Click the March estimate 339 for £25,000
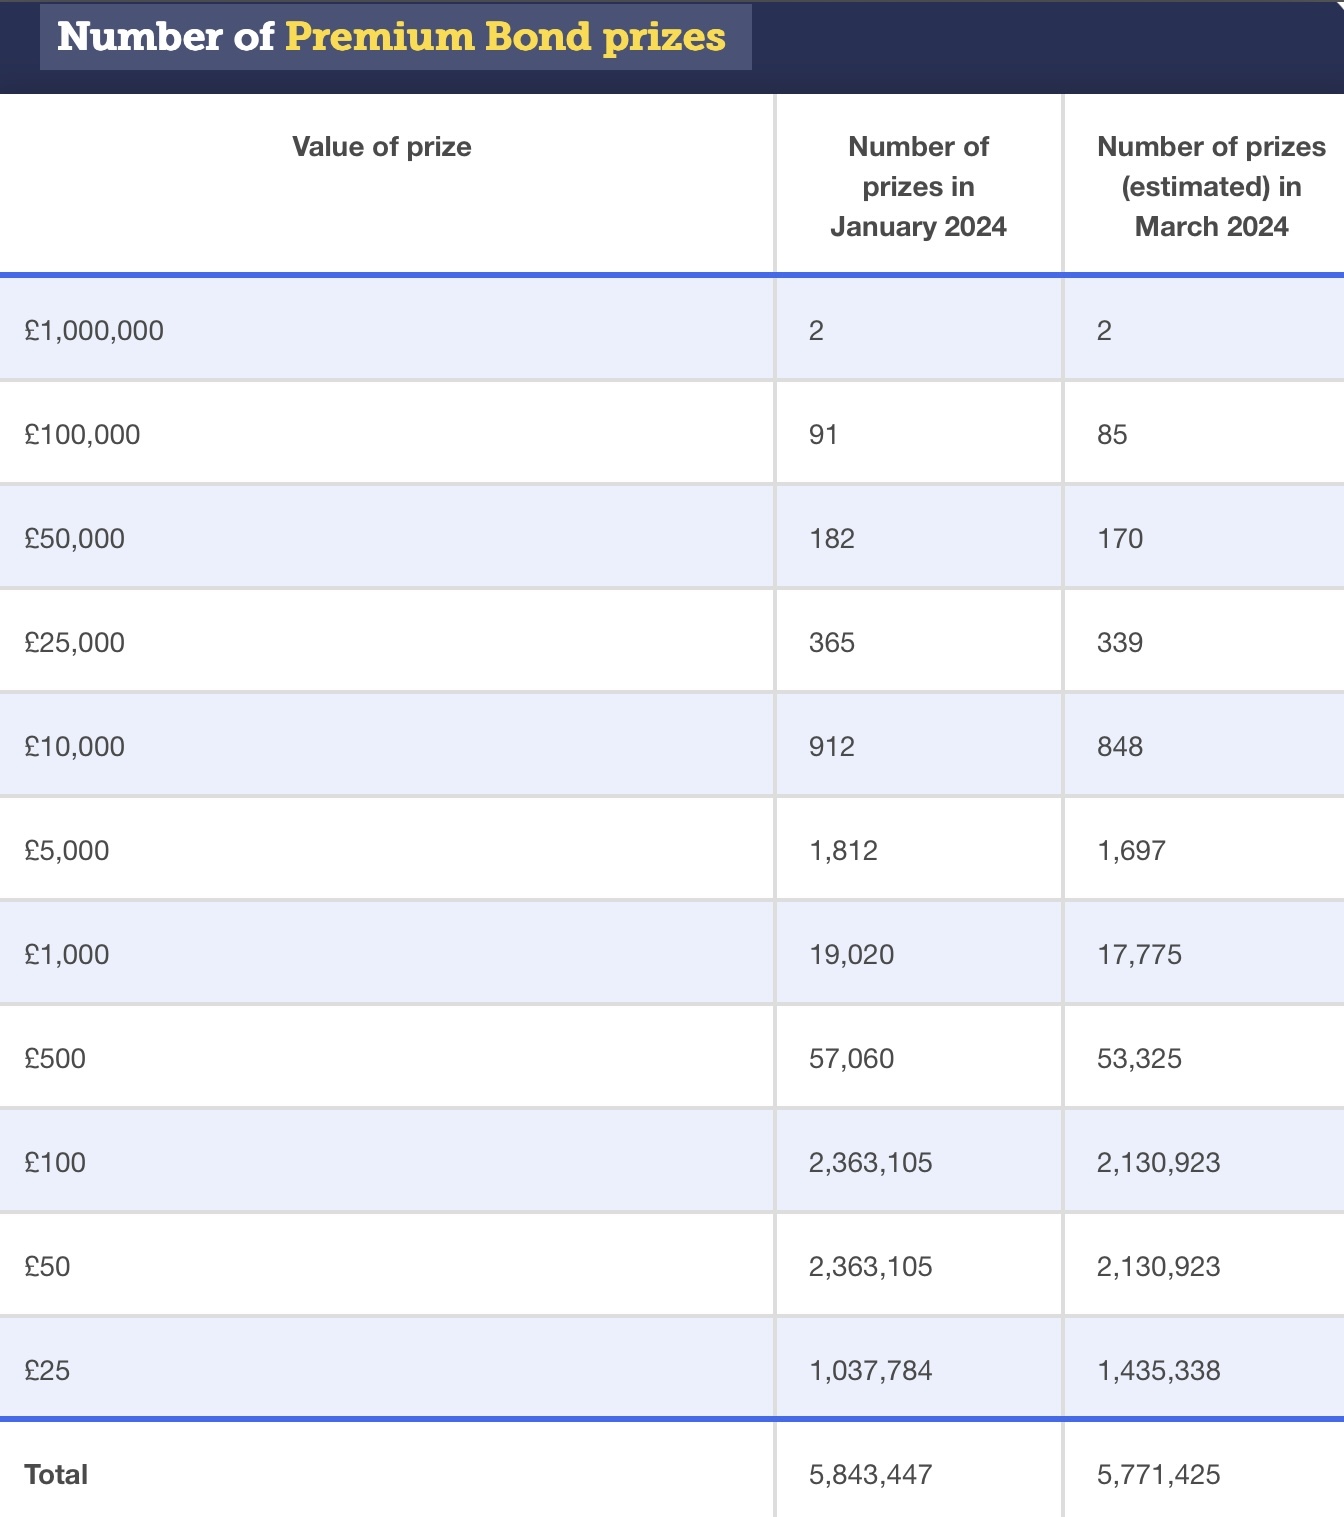Viewport: 1344px width, 1517px height. coord(1119,643)
